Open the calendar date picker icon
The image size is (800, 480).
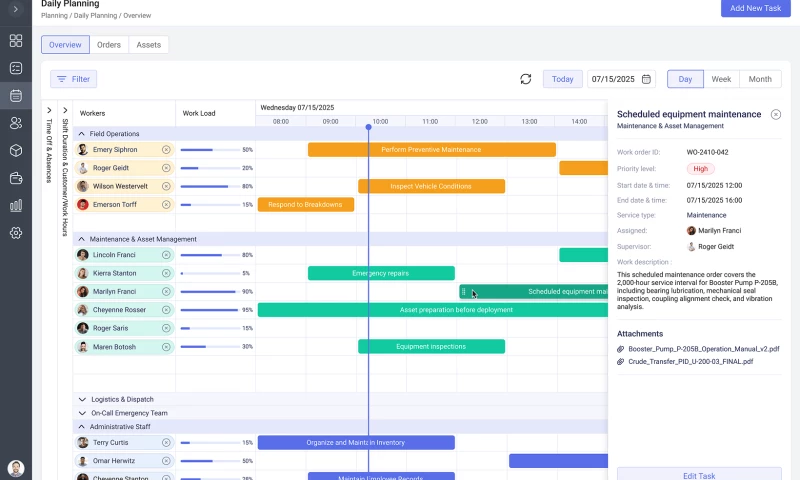point(646,79)
